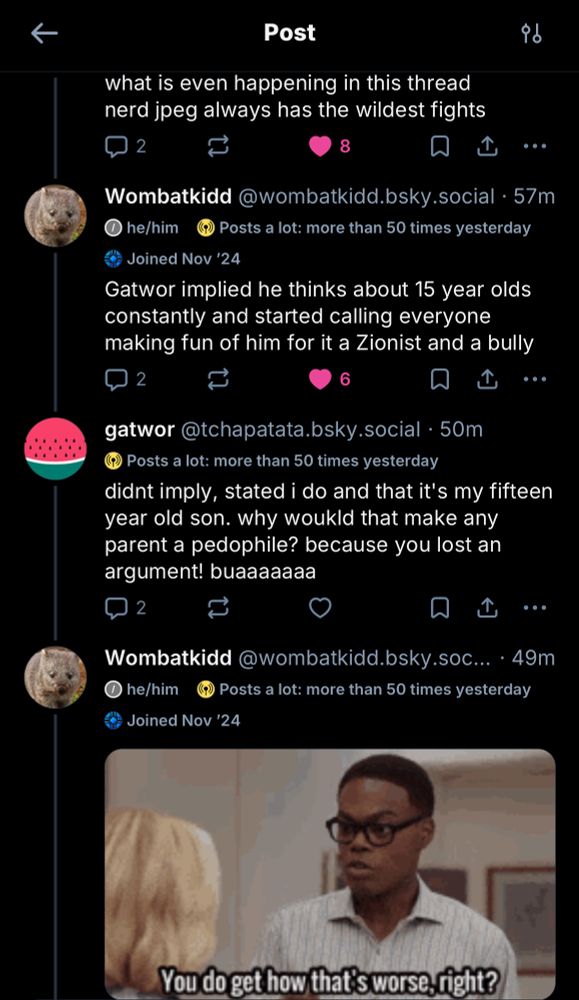
Task: Open the thread preferences sliders icon
Action: coord(532,33)
